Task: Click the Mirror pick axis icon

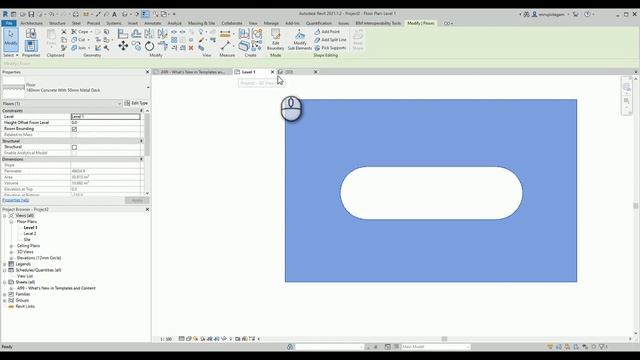Action: (149, 33)
